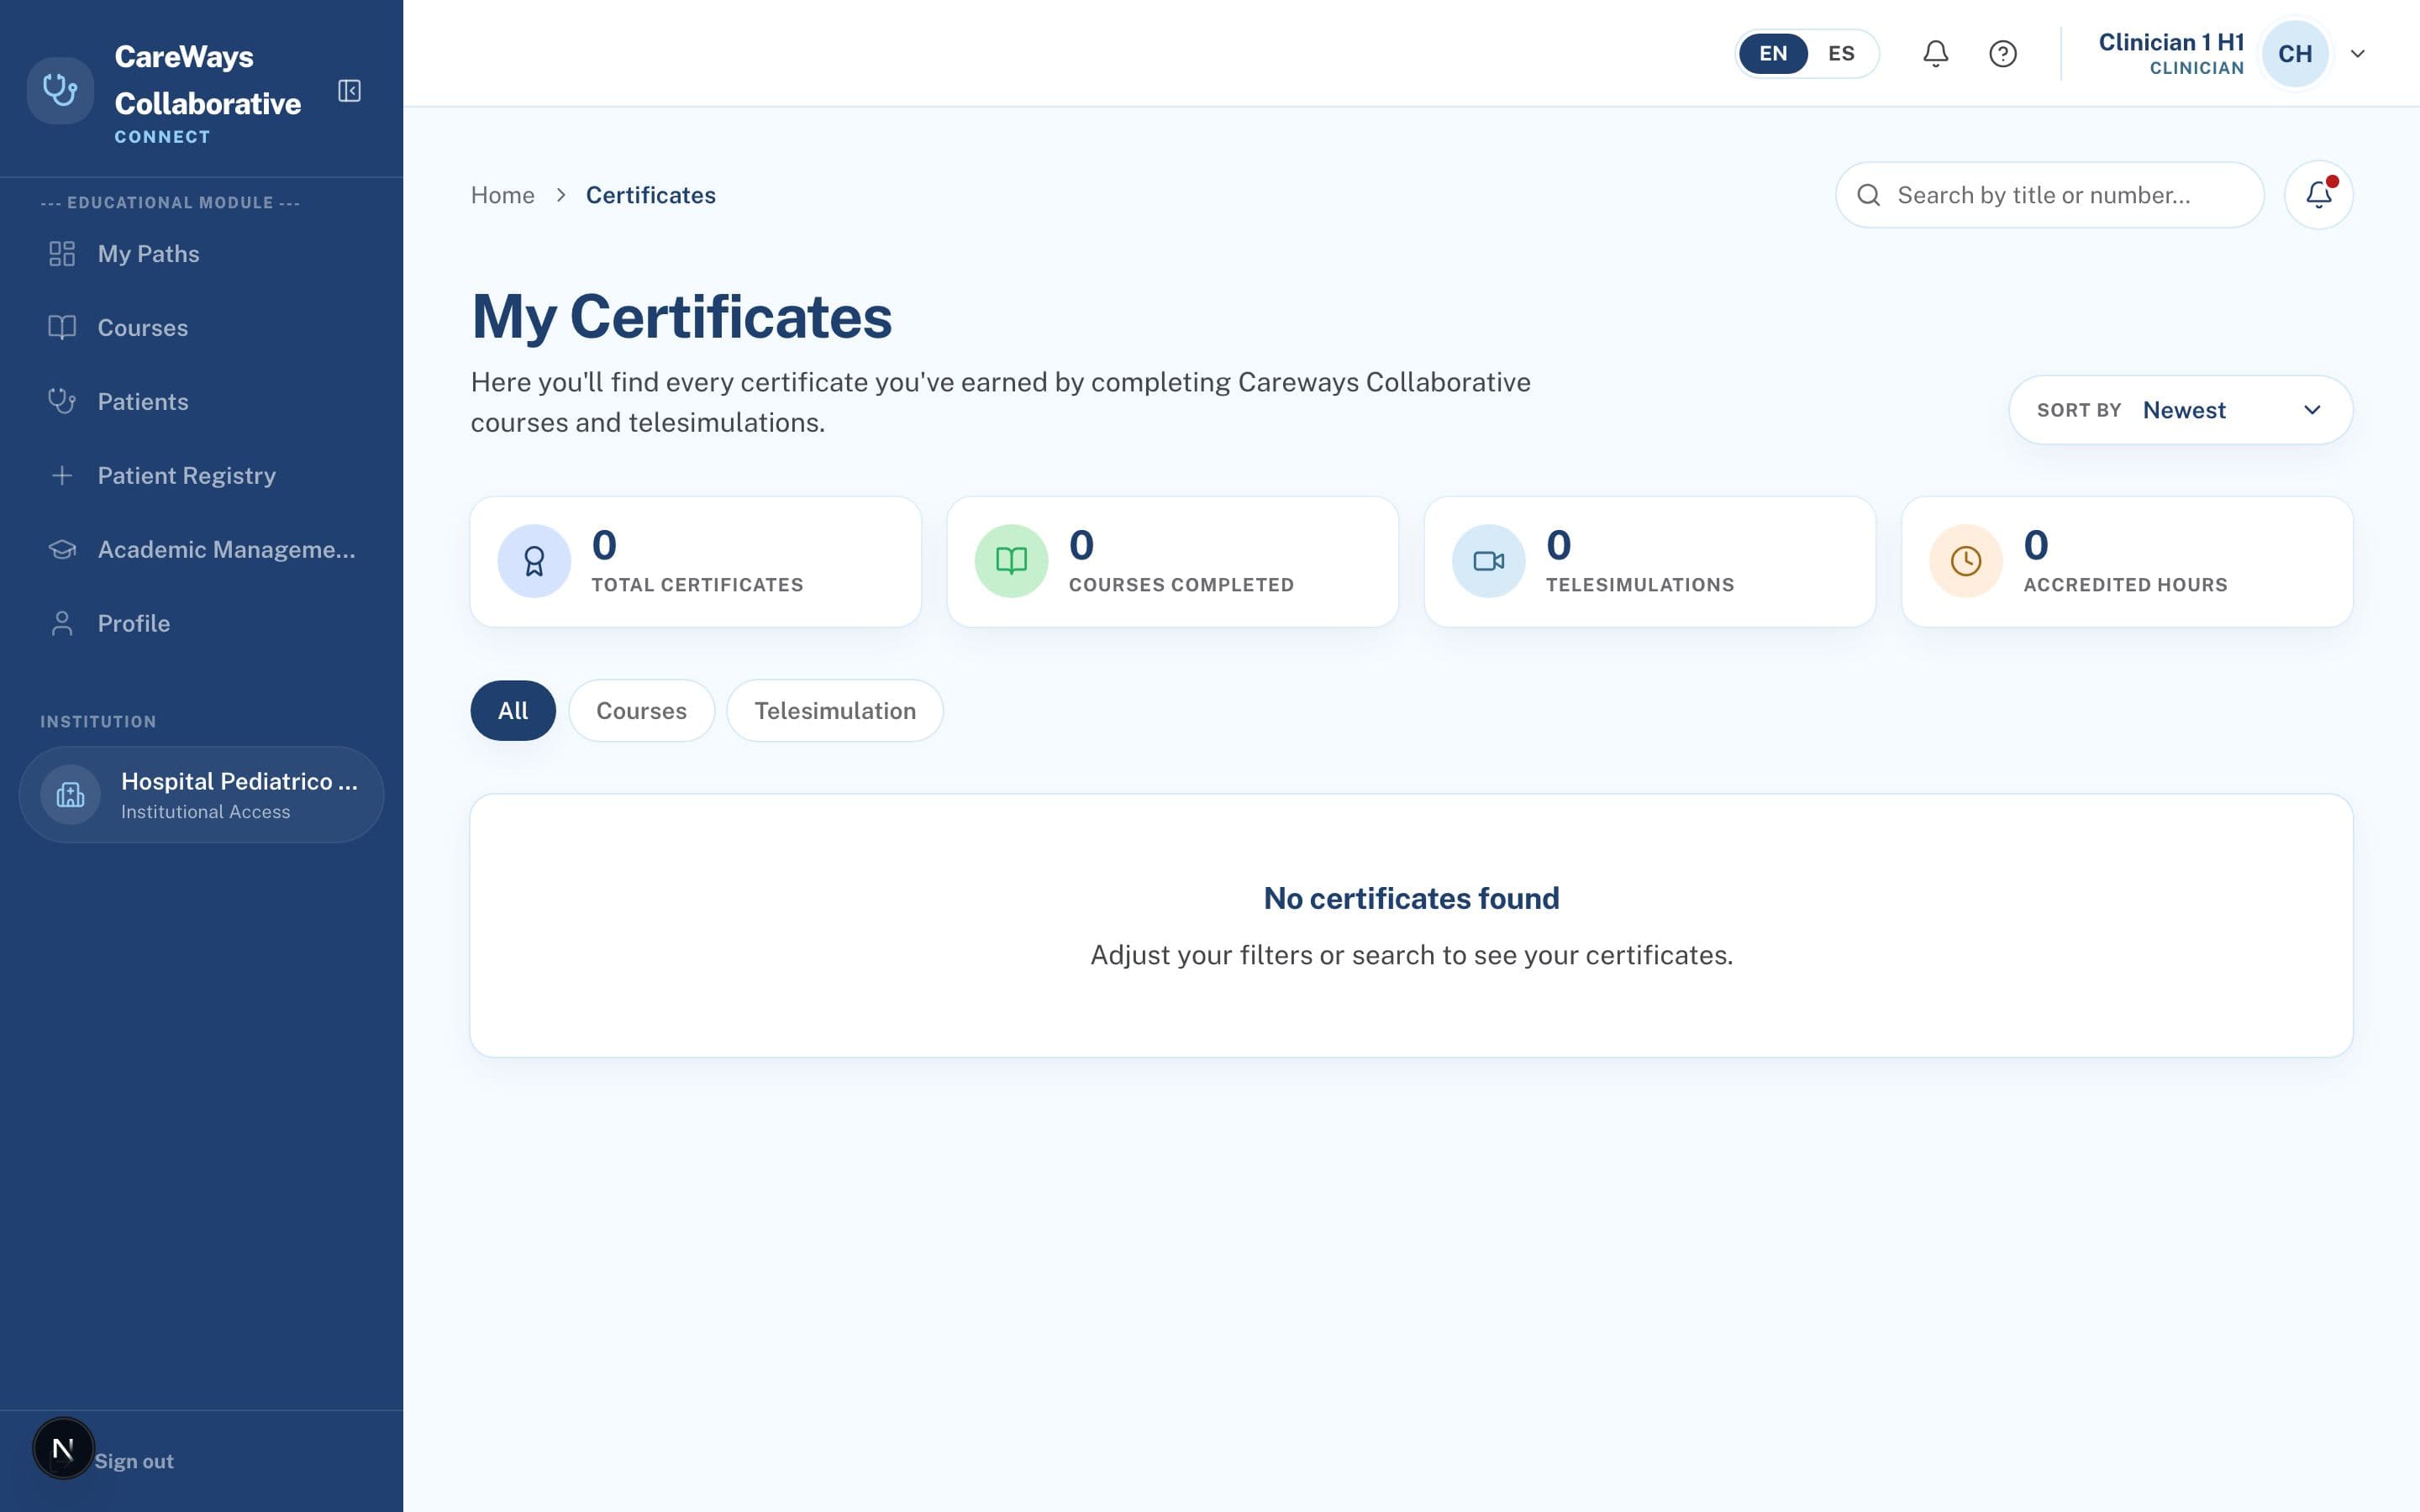2420x1512 pixels.
Task: Click the CareWays stethoscope logo icon
Action: (60, 91)
